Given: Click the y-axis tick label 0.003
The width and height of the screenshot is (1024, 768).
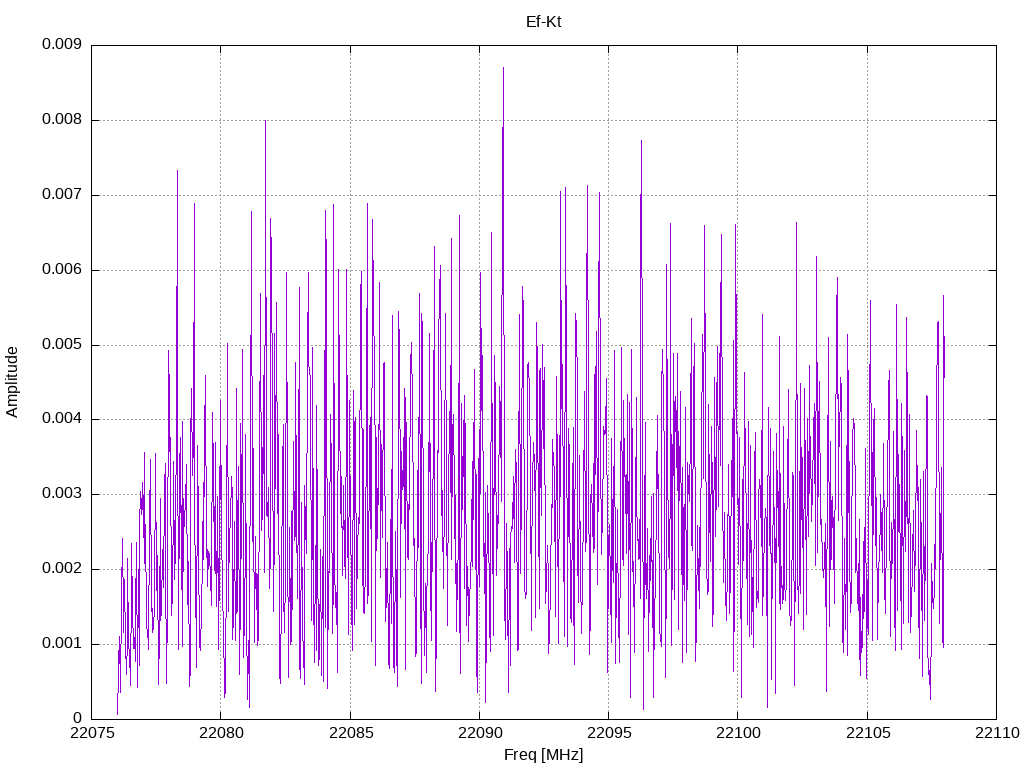Looking at the screenshot, I should click(62, 494).
